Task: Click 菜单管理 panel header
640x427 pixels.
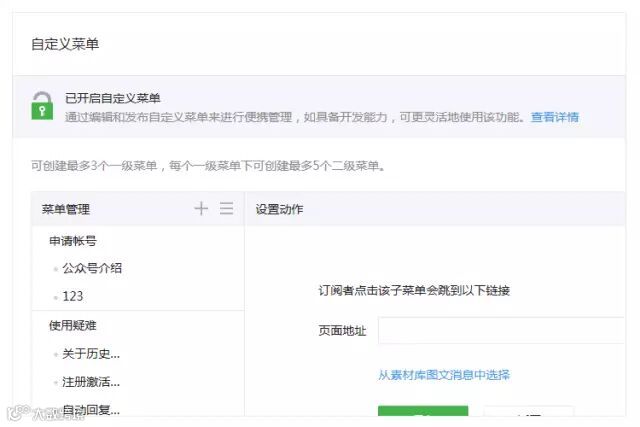Action: [66, 209]
